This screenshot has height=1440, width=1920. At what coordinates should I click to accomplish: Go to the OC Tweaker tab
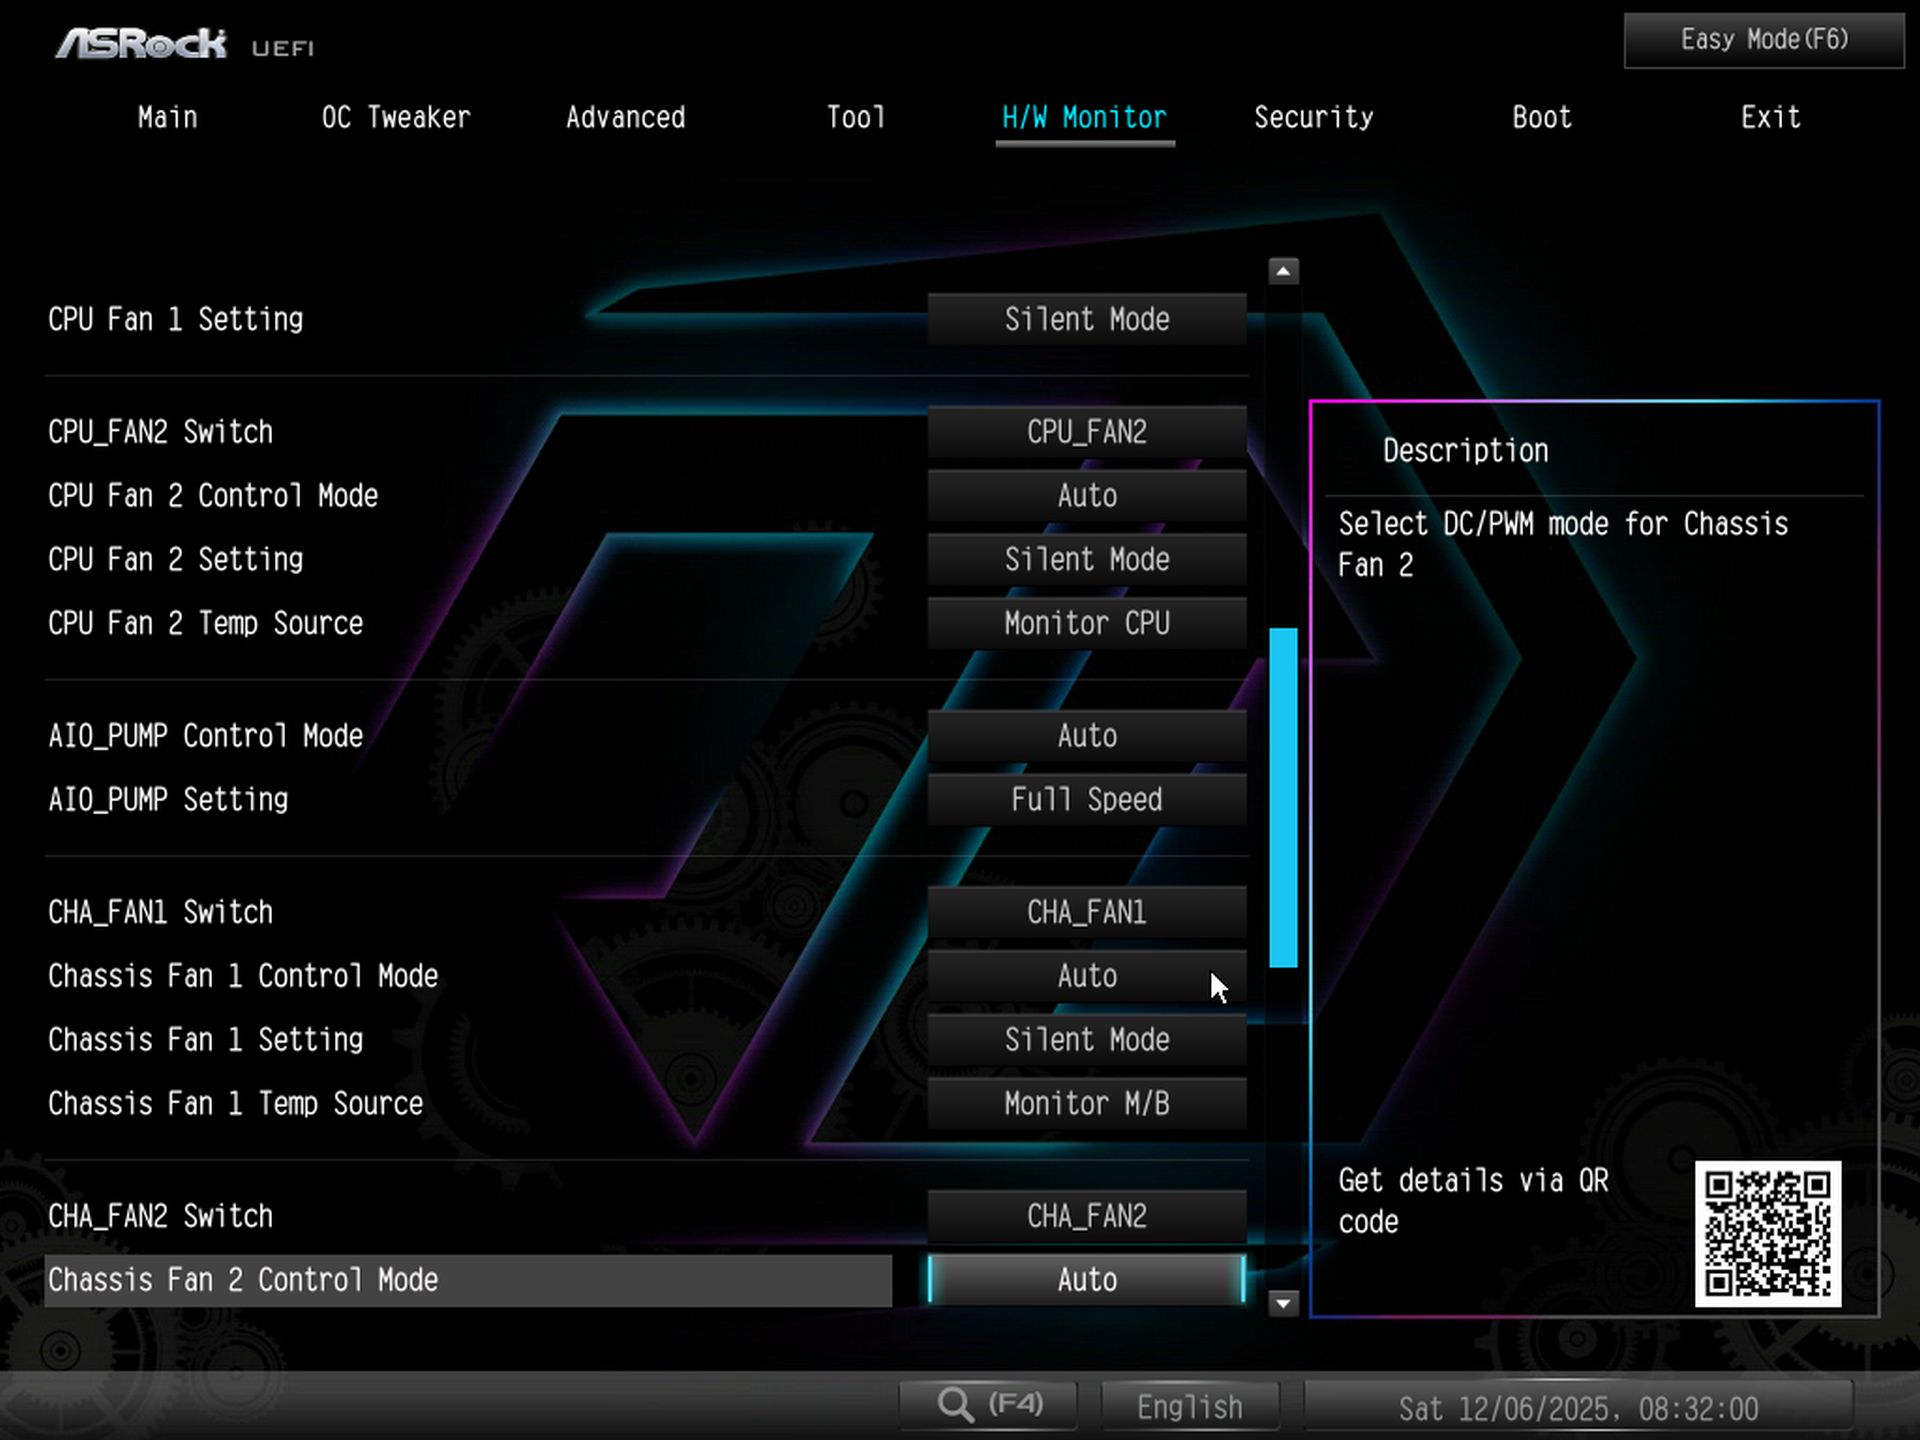coord(396,118)
